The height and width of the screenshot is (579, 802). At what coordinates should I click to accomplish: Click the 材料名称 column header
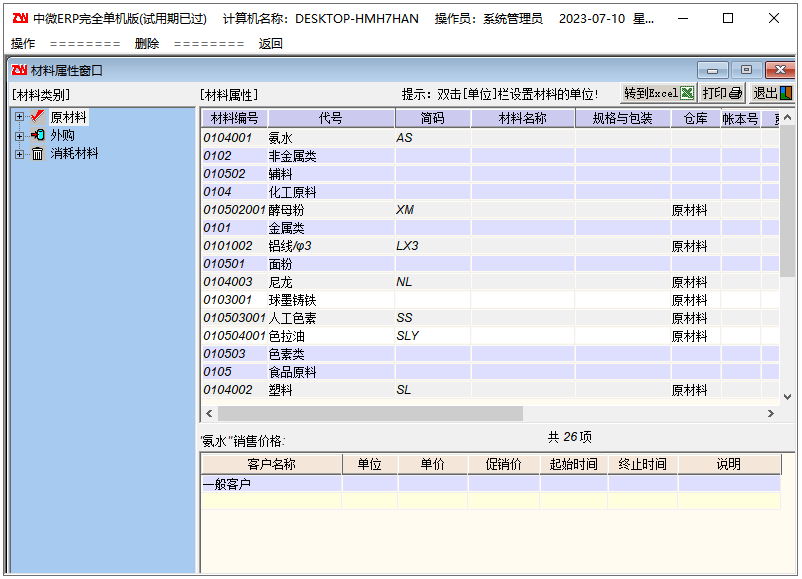[523, 119]
